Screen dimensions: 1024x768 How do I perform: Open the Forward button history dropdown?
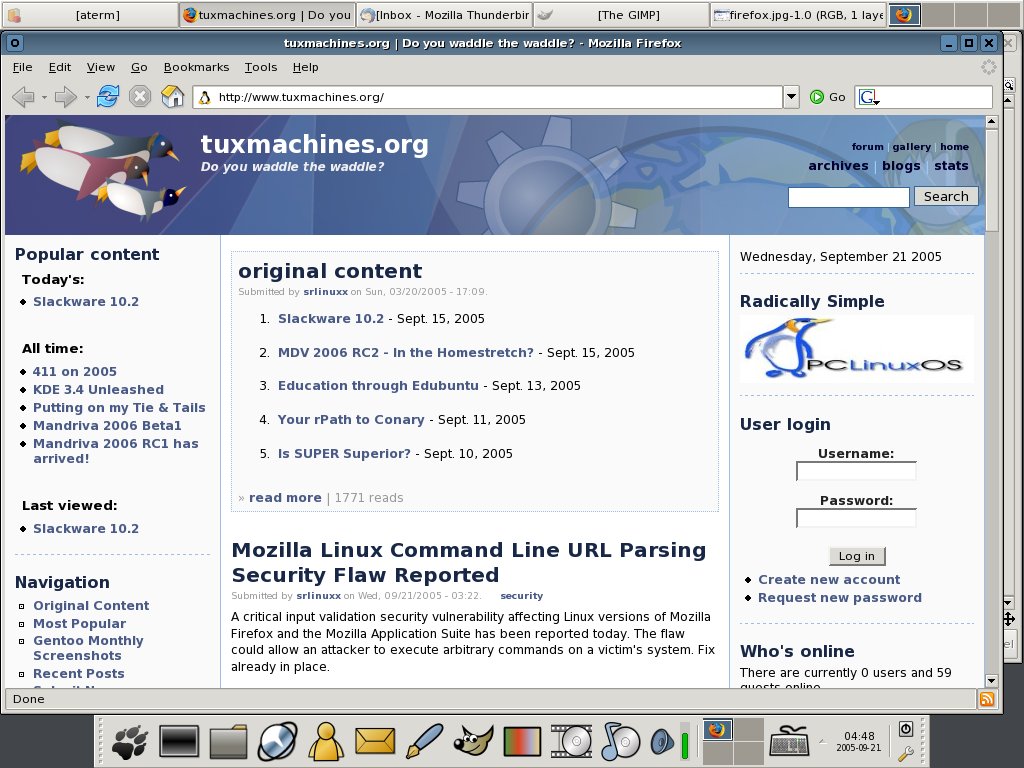point(86,97)
